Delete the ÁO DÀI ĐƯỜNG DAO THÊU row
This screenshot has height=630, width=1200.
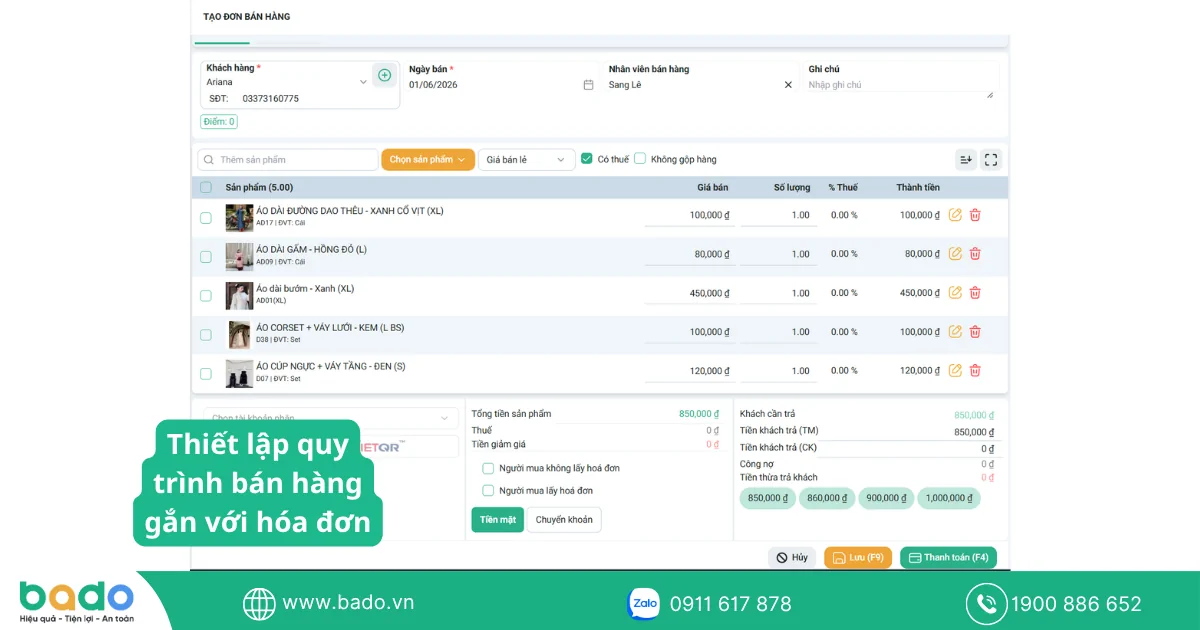(x=975, y=215)
